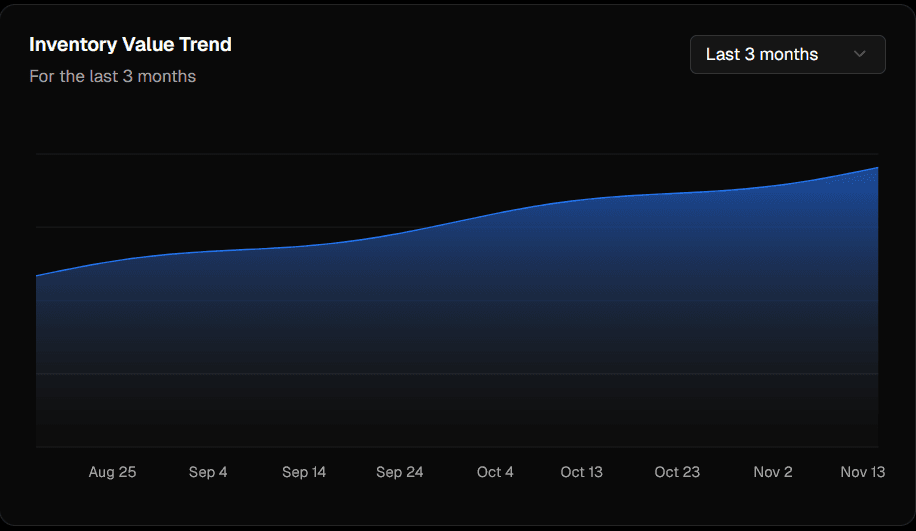Select the Oct 13 date label

tap(581, 472)
